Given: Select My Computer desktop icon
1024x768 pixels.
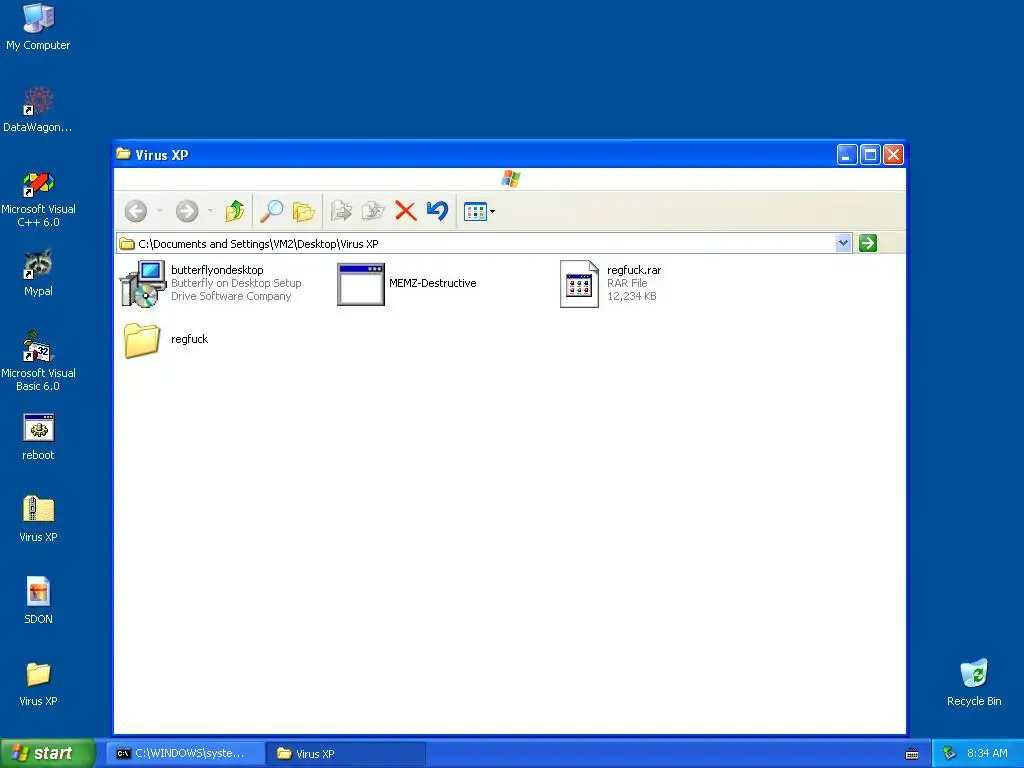Looking at the screenshot, I should (38, 18).
